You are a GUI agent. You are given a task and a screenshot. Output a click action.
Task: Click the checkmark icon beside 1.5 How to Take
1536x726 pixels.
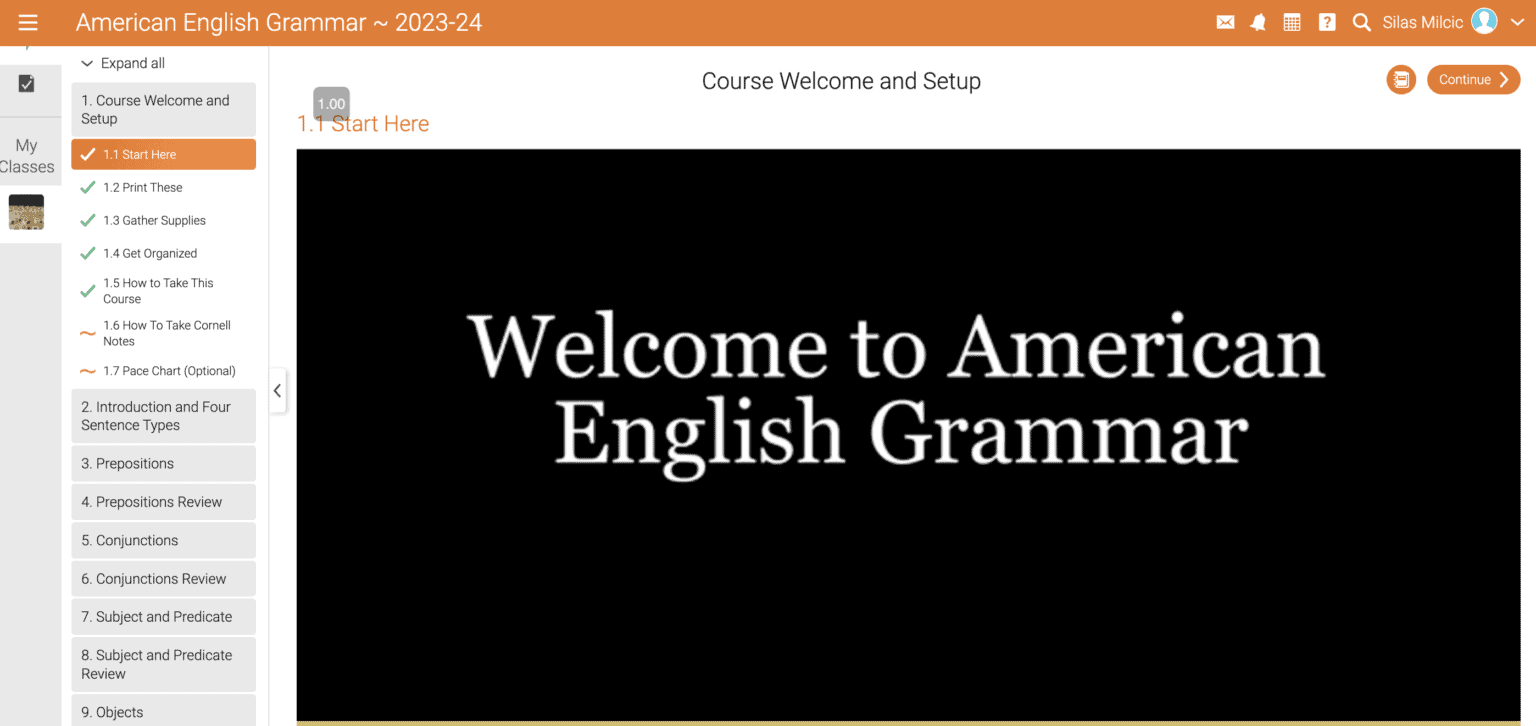pos(88,291)
